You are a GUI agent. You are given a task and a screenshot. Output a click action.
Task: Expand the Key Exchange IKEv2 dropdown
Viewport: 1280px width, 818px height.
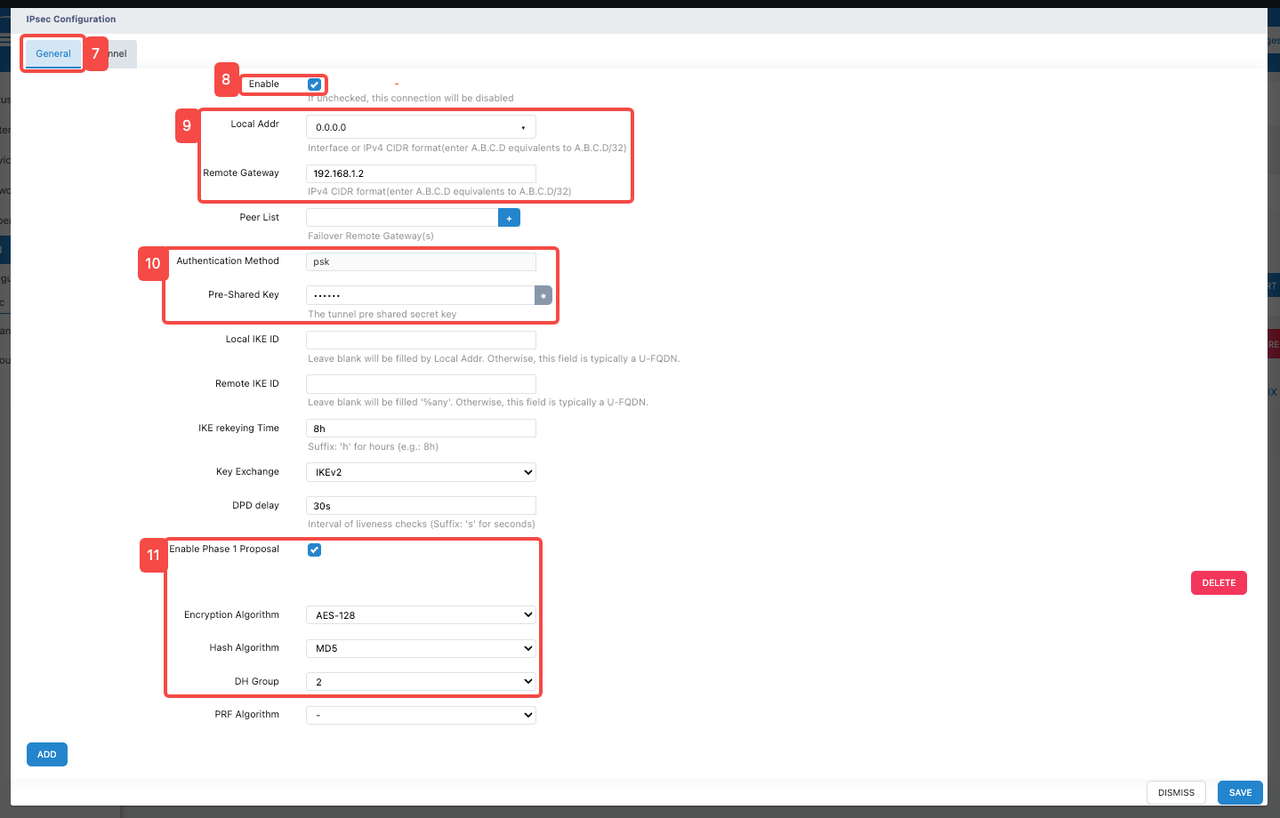pos(420,472)
